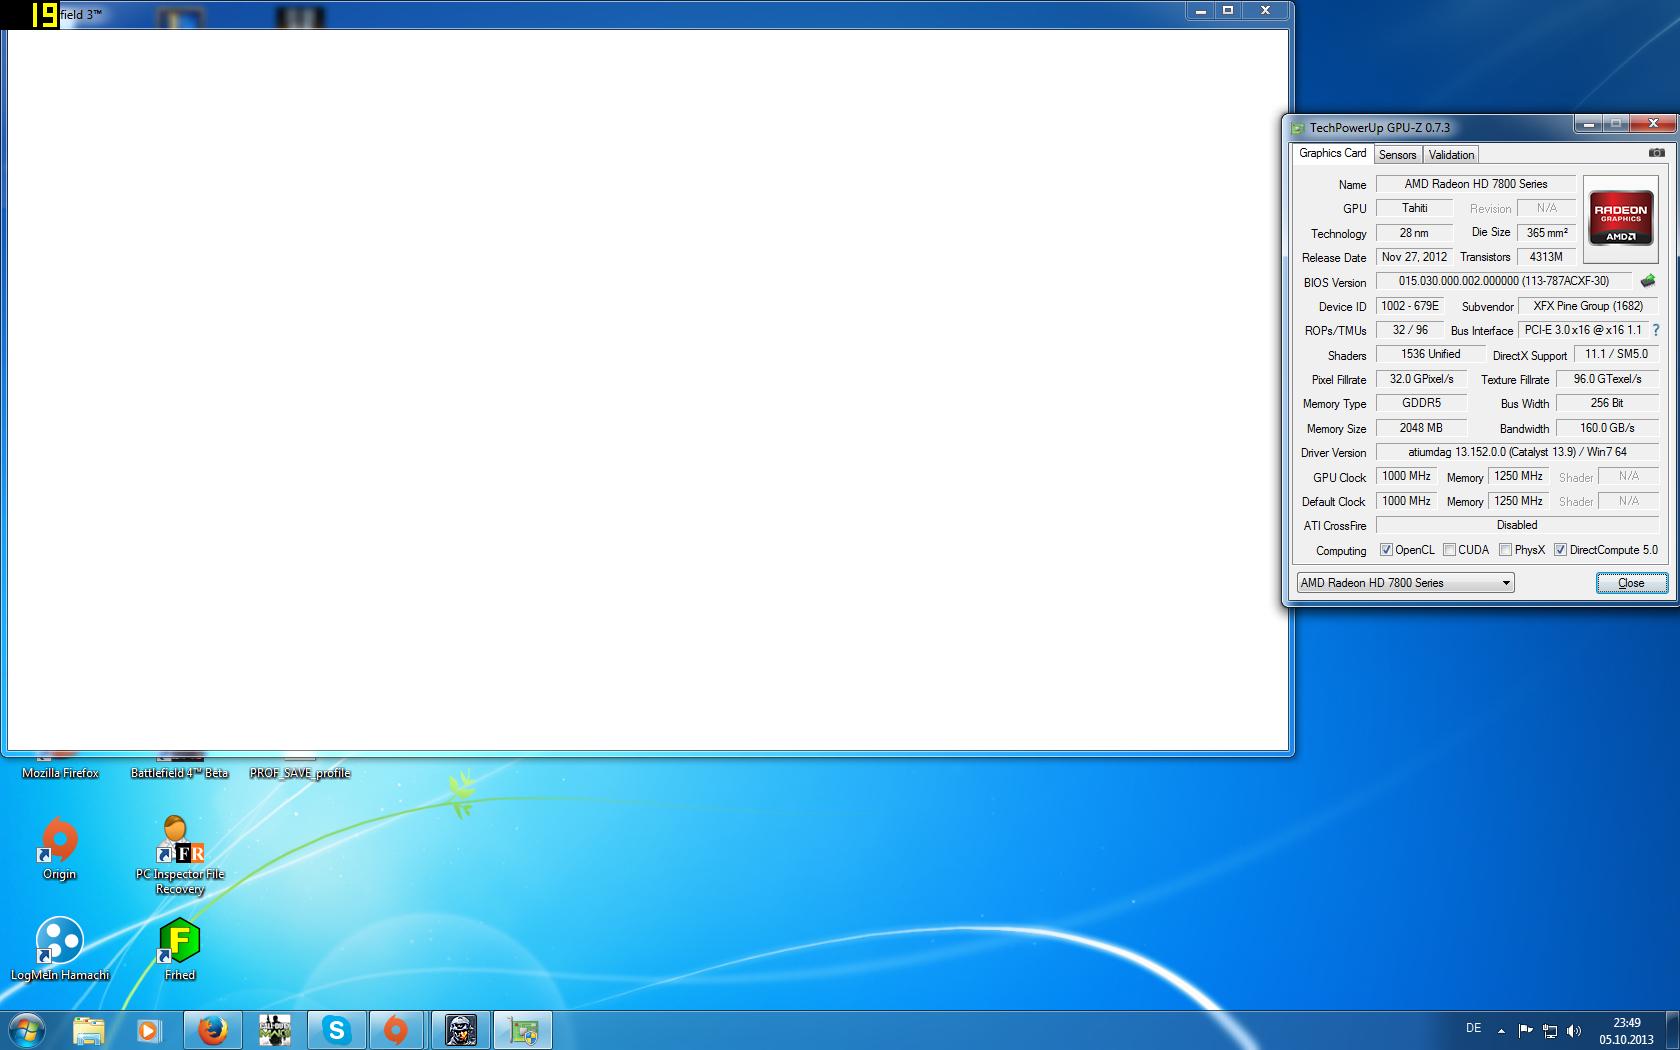
Task: Open the volume speaker icon
Action: click(x=1574, y=1030)
